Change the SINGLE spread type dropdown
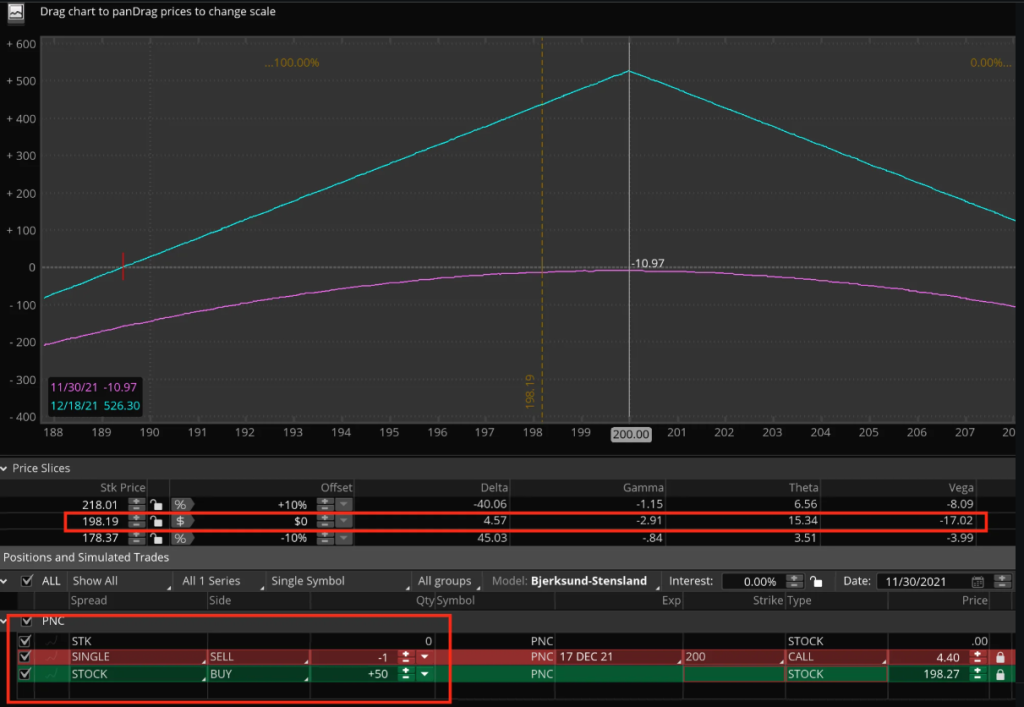 (138, 657)
